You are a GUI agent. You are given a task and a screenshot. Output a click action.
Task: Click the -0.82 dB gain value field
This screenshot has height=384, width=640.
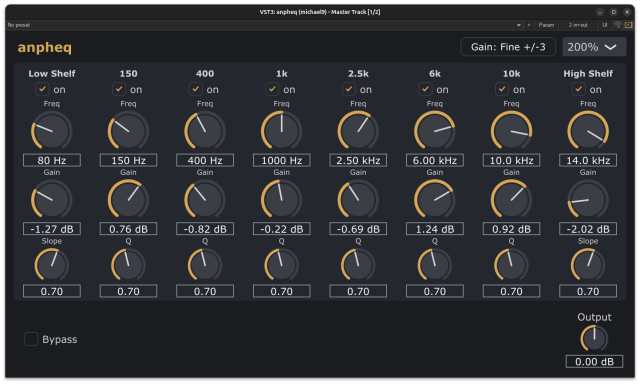(205, 229)
